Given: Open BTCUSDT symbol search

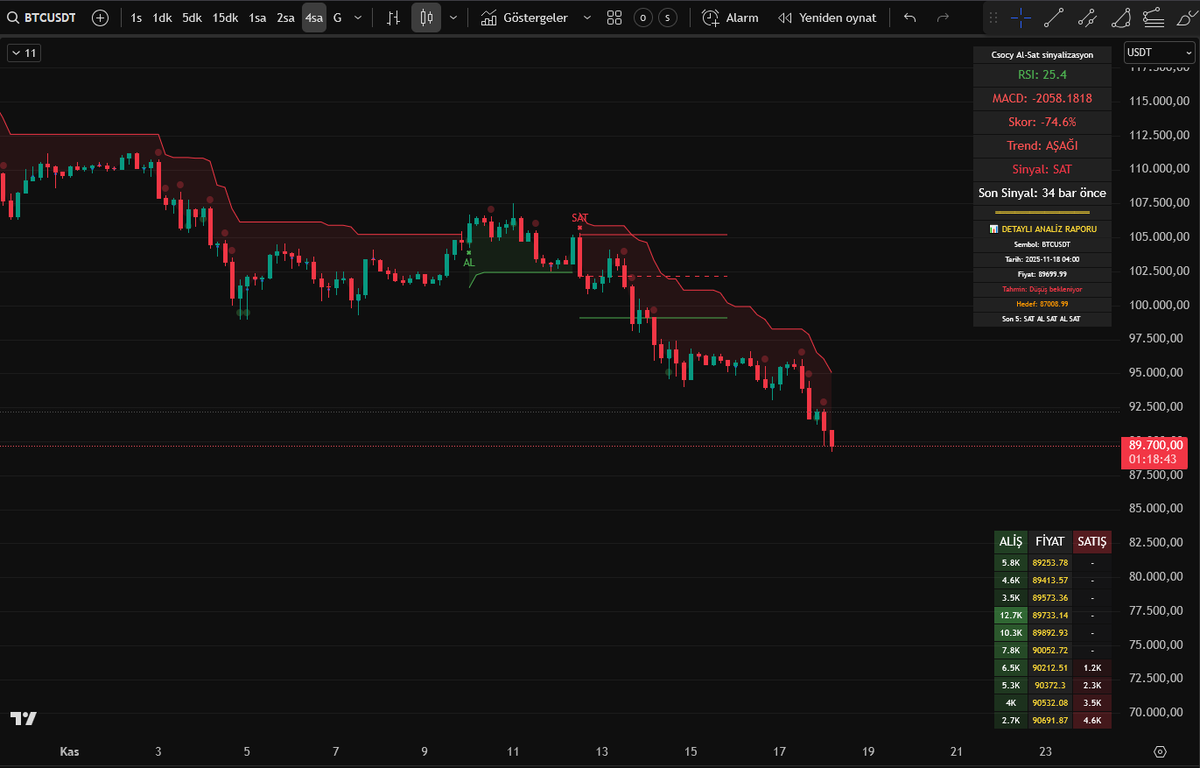Looking at the screenshot, I should tap(42, 18).
